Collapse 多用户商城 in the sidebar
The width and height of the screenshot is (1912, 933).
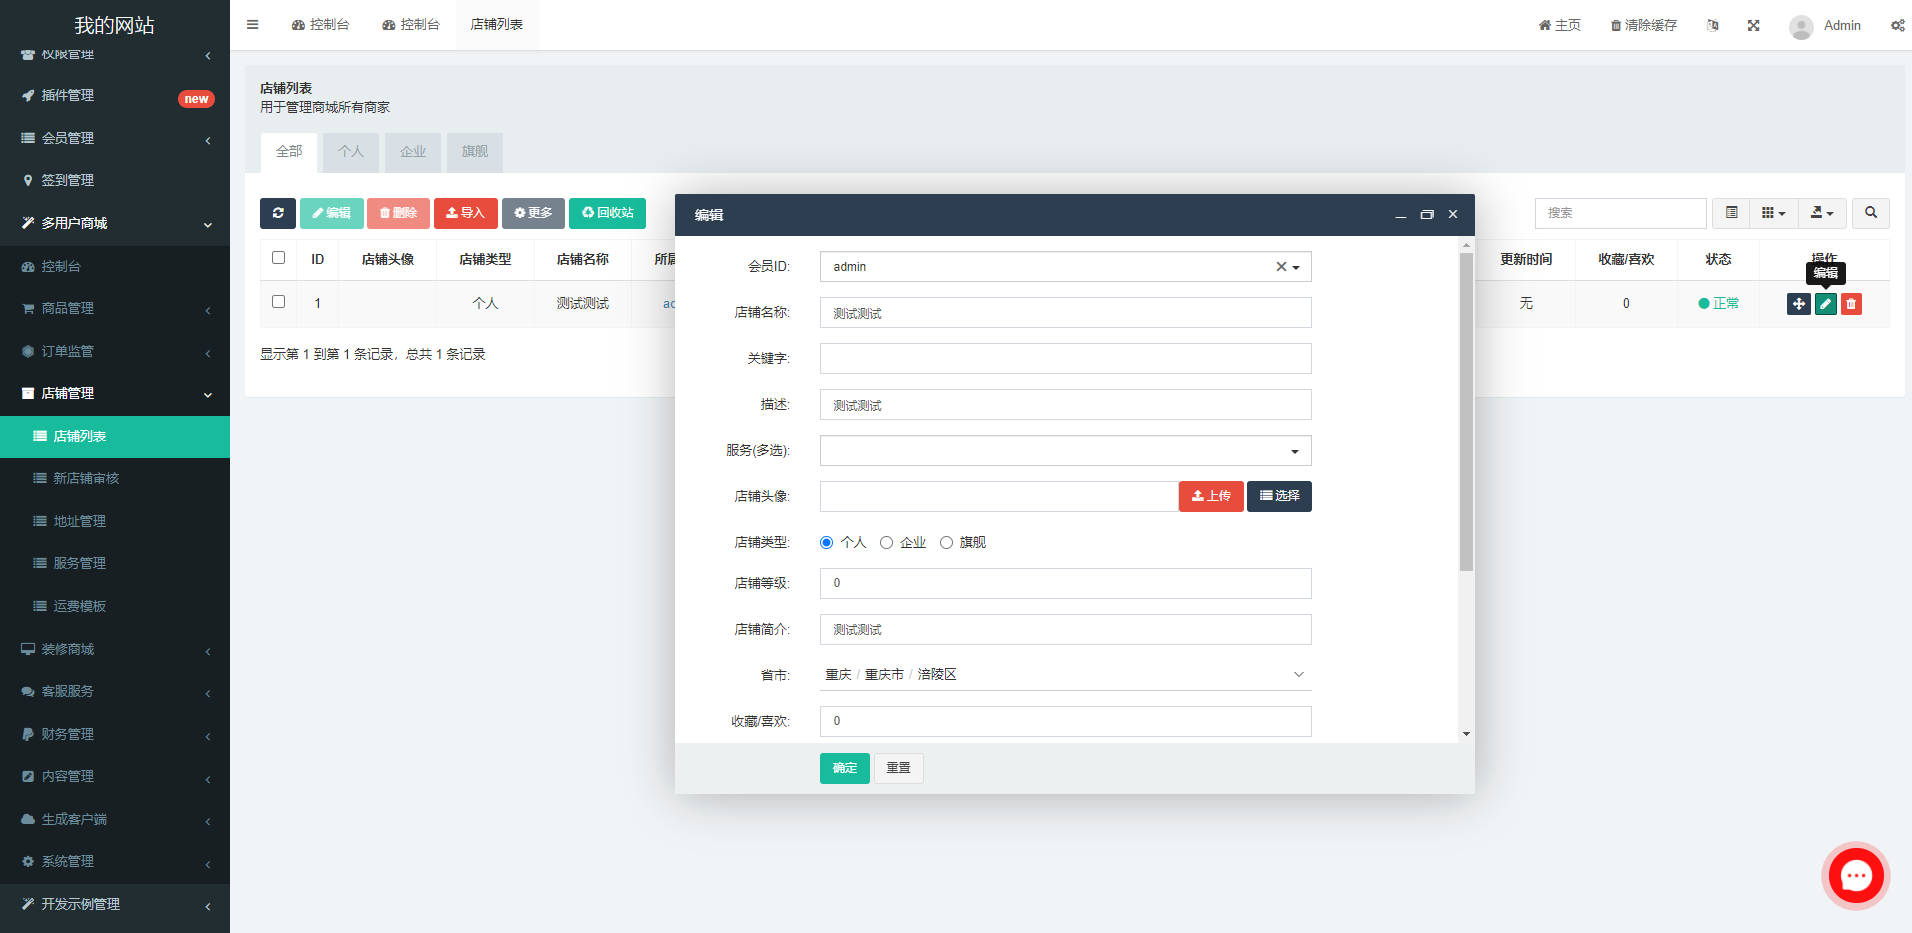click(115, 223)
